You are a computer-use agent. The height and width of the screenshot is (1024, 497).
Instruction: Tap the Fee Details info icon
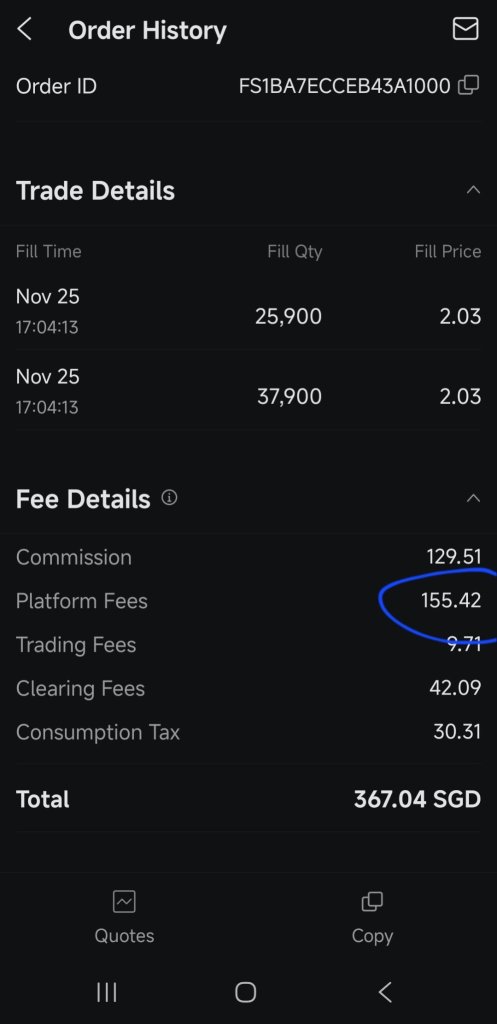pos(169,498)
